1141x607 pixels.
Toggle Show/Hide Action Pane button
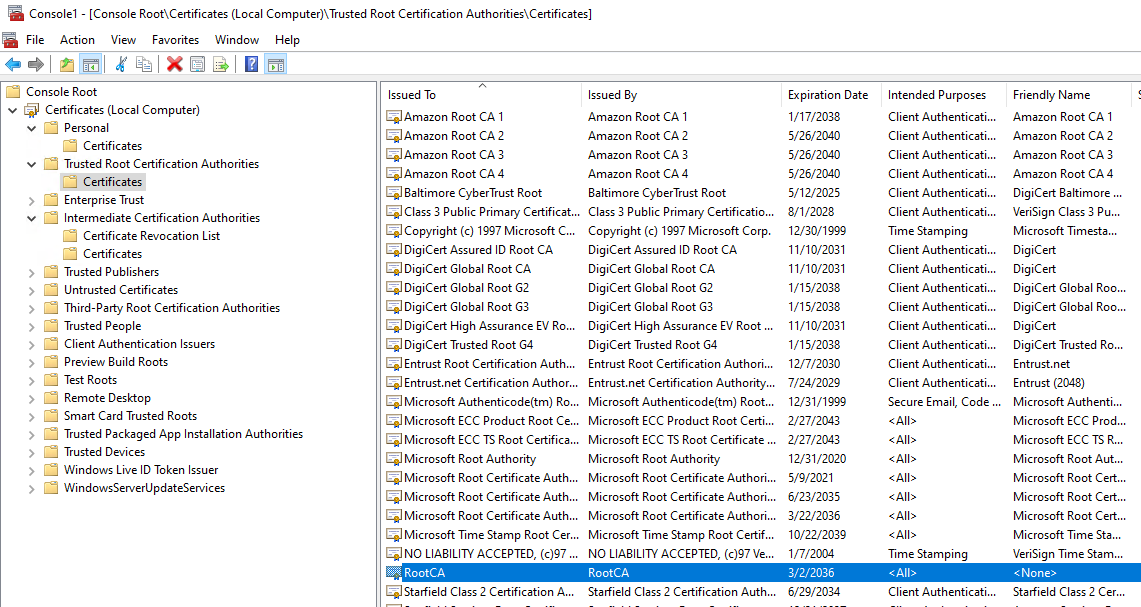tap(275, 65)
